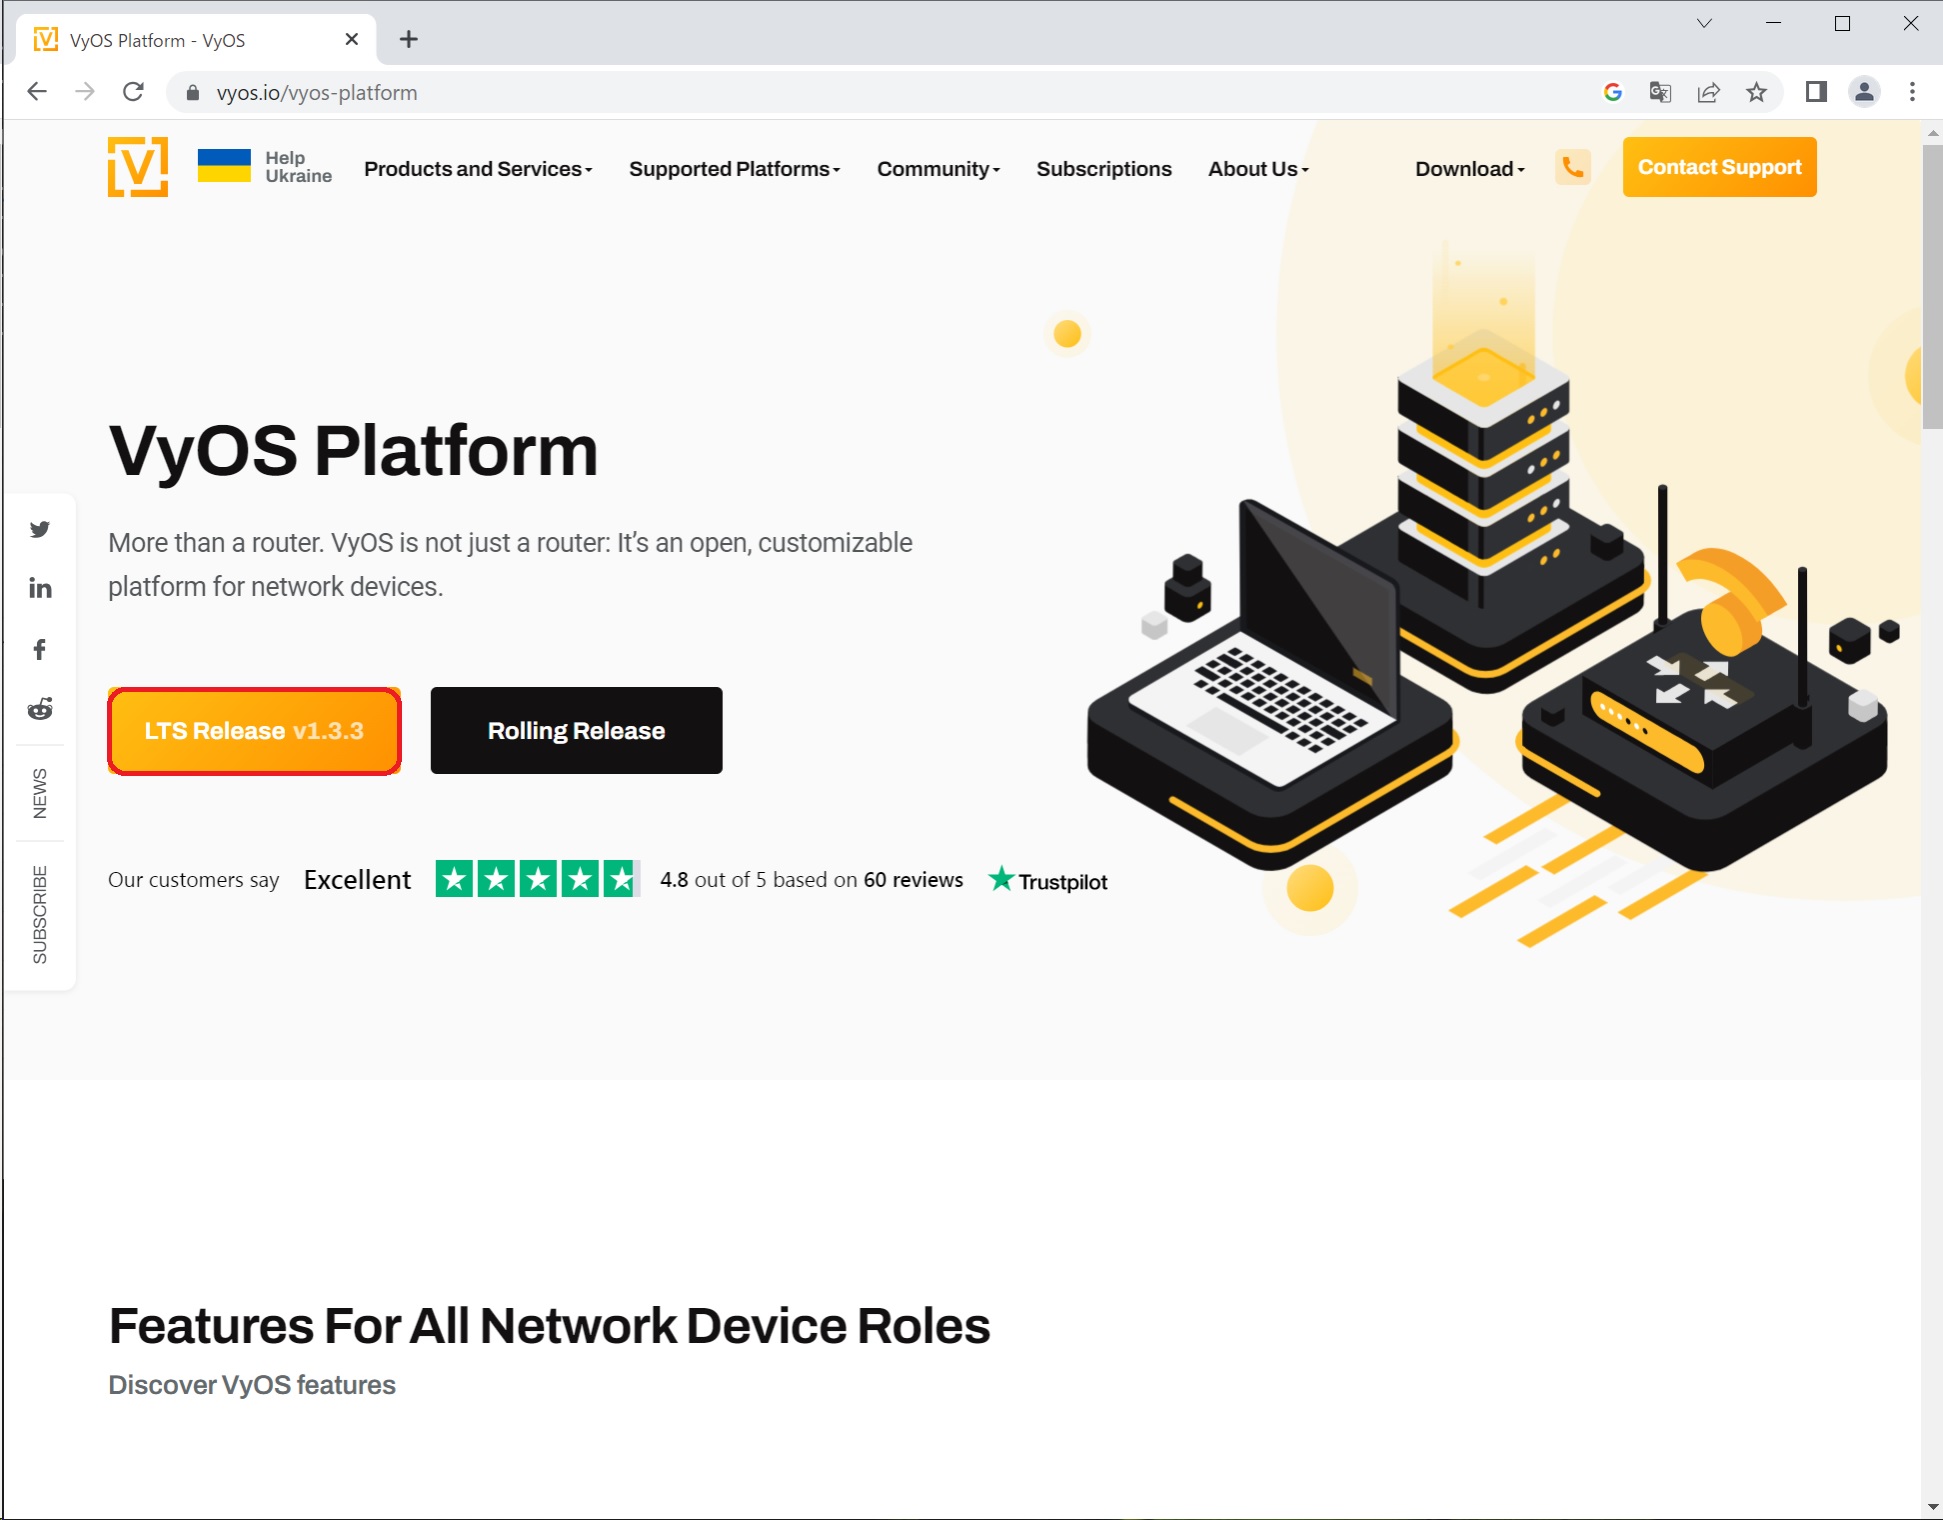Click the Discover VyOS features text
The width and height of the screenshot is (1943, 1520).
[252, 1385]
